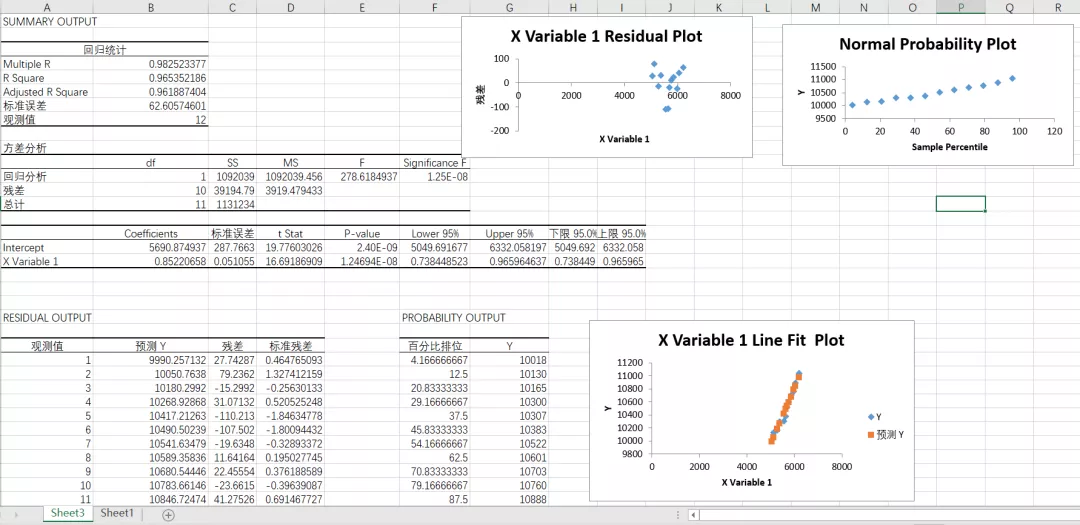1080x525 pixels.
Task: Select predicted value 10846.72474
Action: tap(150, 500)
